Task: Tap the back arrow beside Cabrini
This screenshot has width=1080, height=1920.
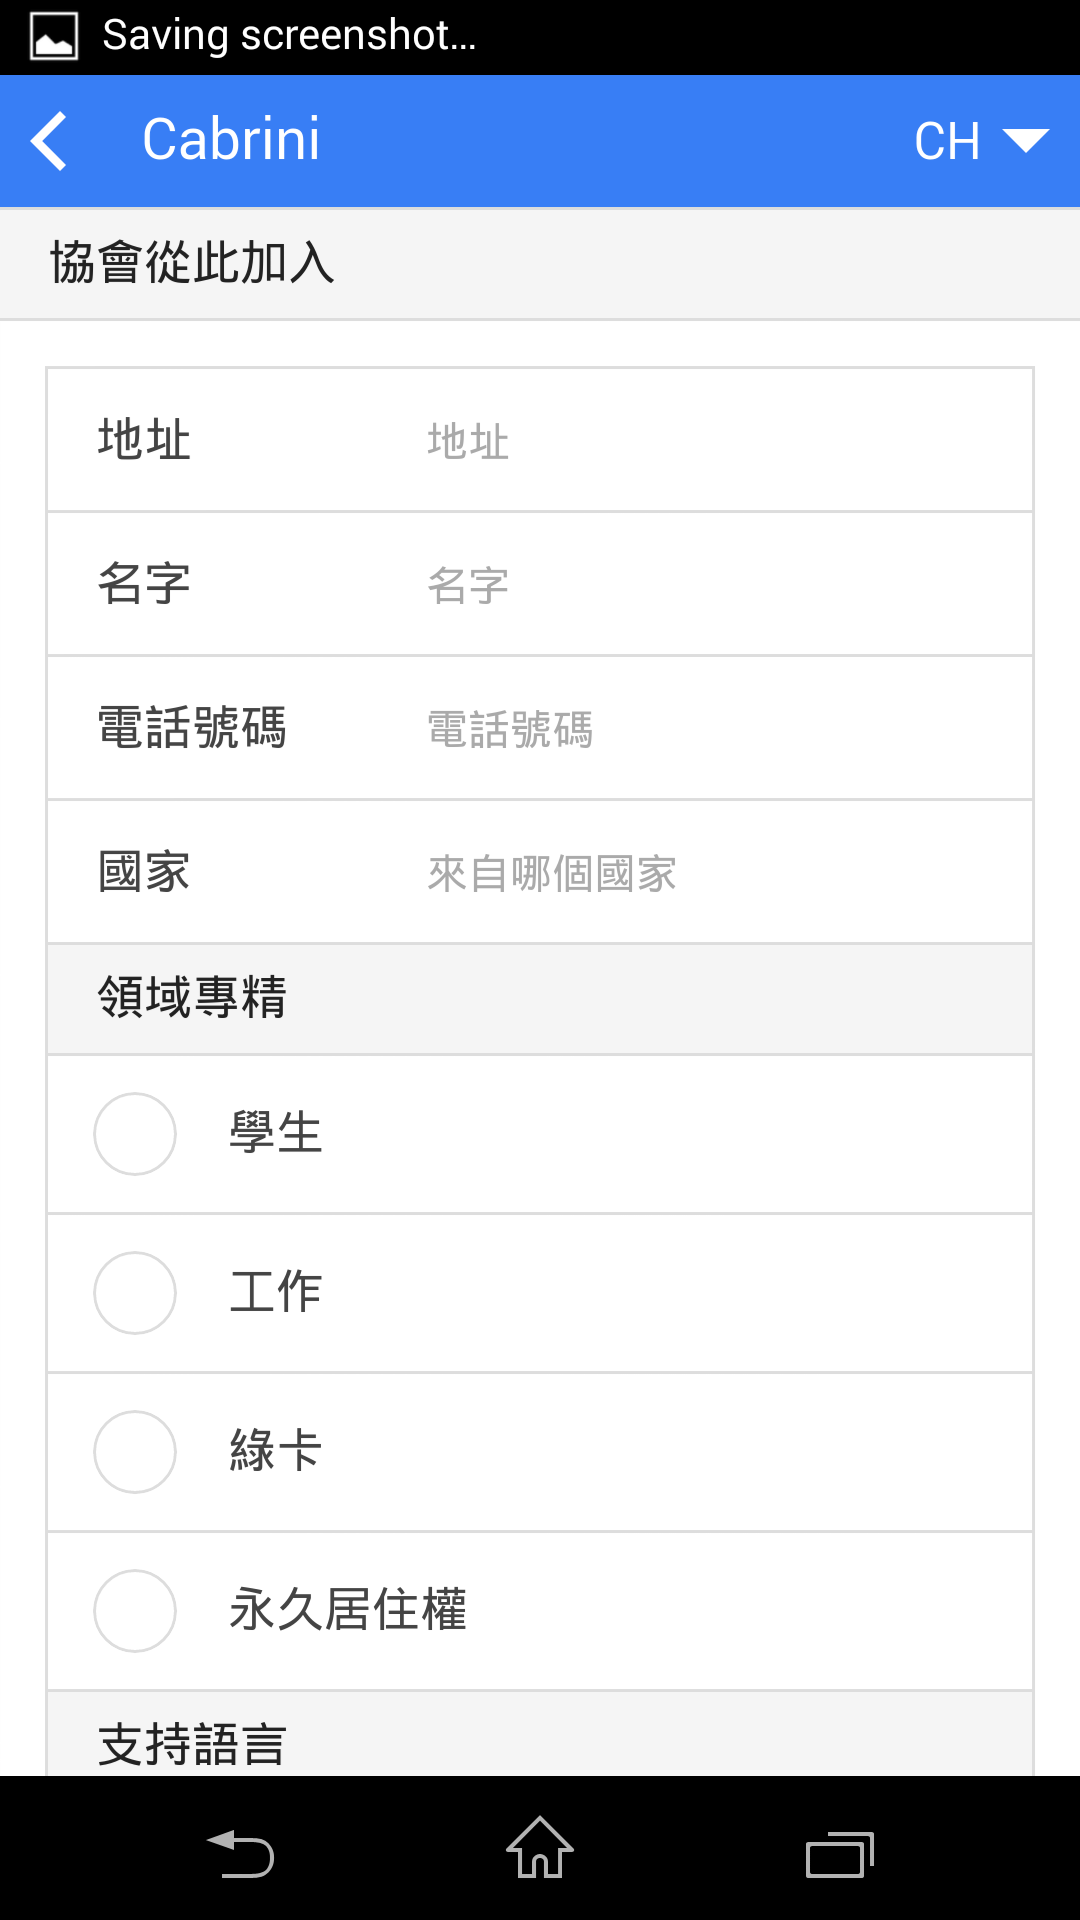Action: coord(49,141)
